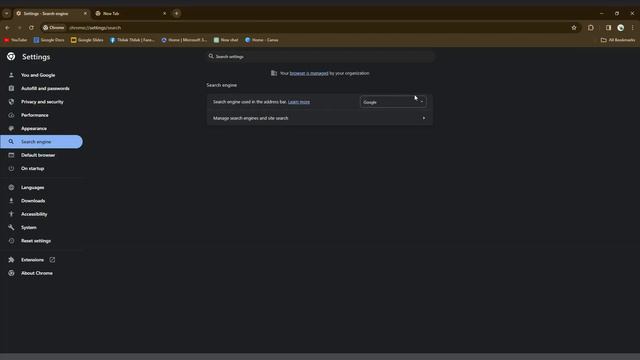
Task: Open the Learn more link
Action: (x=299, y=102)
